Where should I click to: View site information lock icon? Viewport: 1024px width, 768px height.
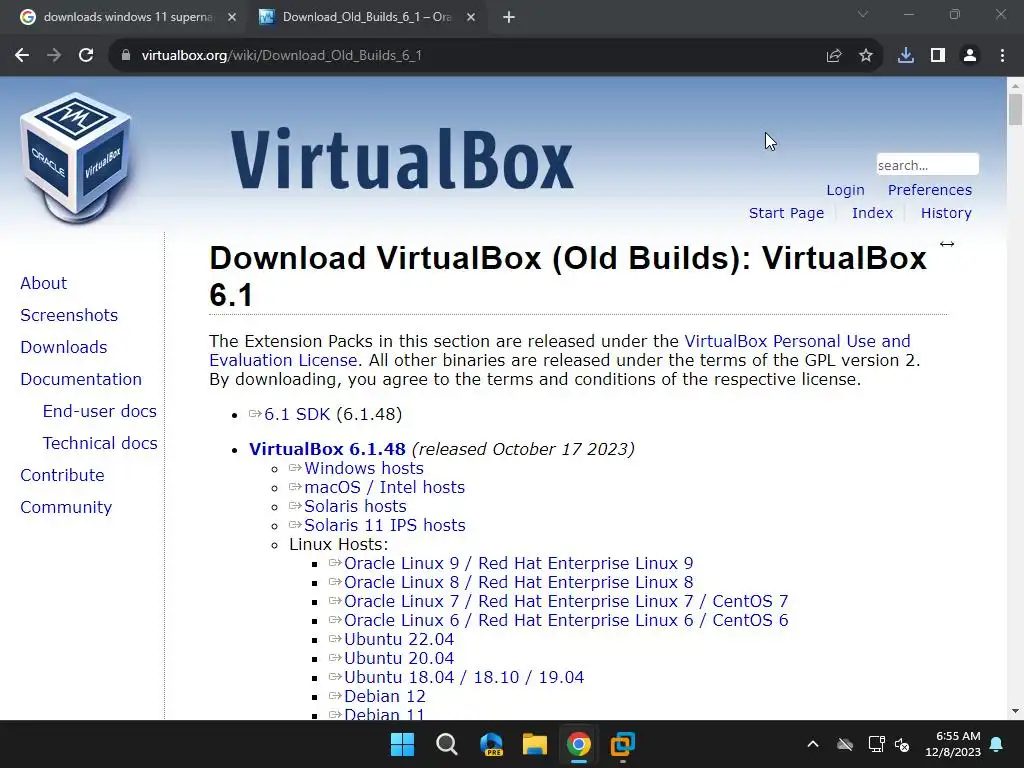coord(125,56)
